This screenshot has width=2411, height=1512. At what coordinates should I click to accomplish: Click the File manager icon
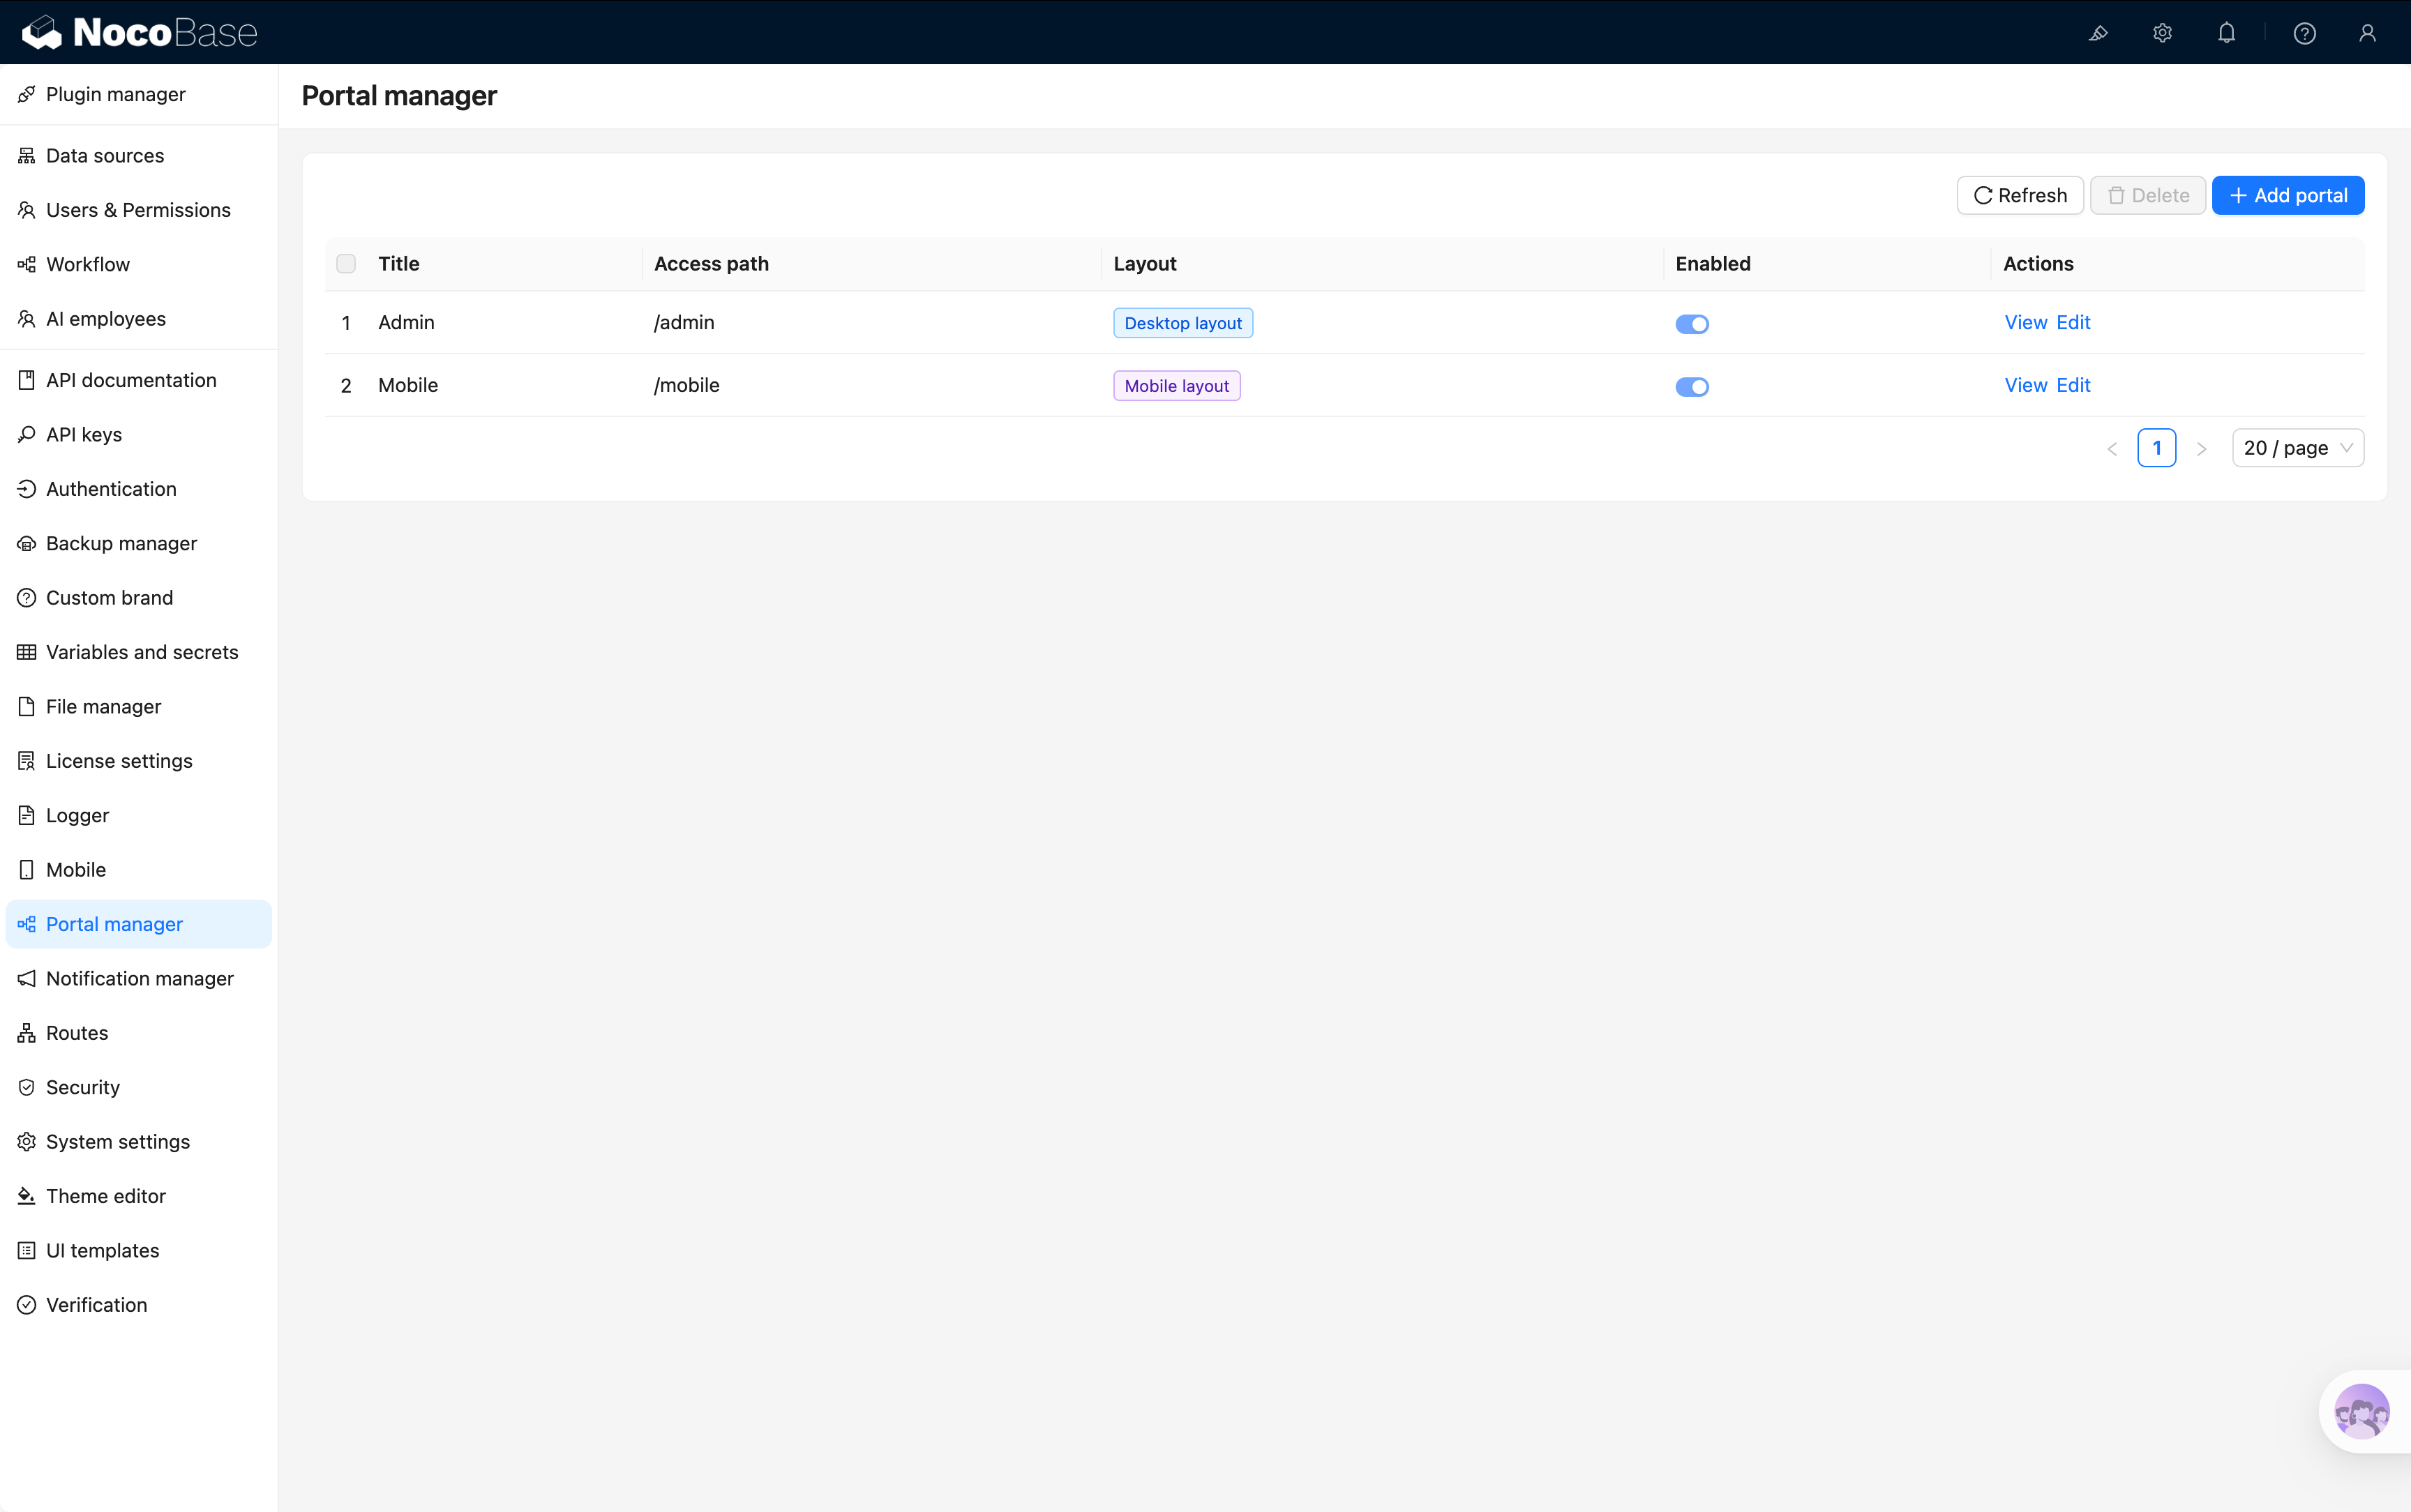pyautogui.click(x=27, y=707)
